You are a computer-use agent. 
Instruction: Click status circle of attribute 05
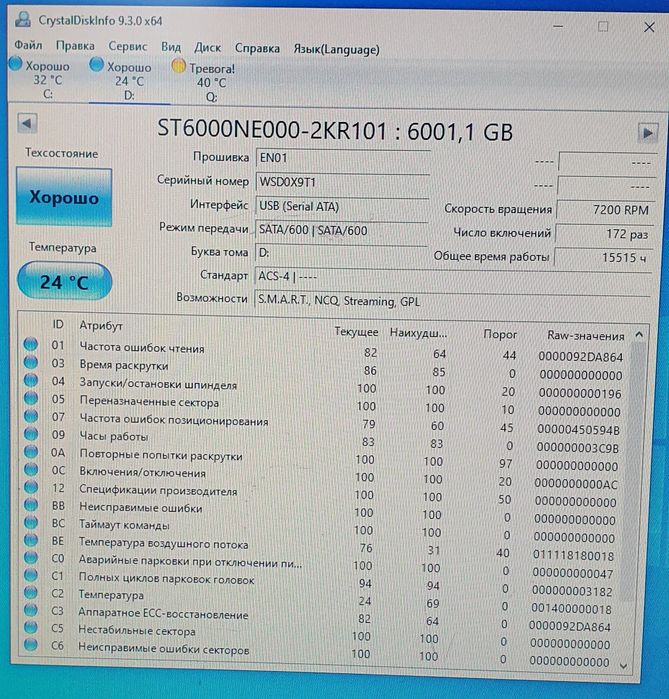[x=31, y=398]
